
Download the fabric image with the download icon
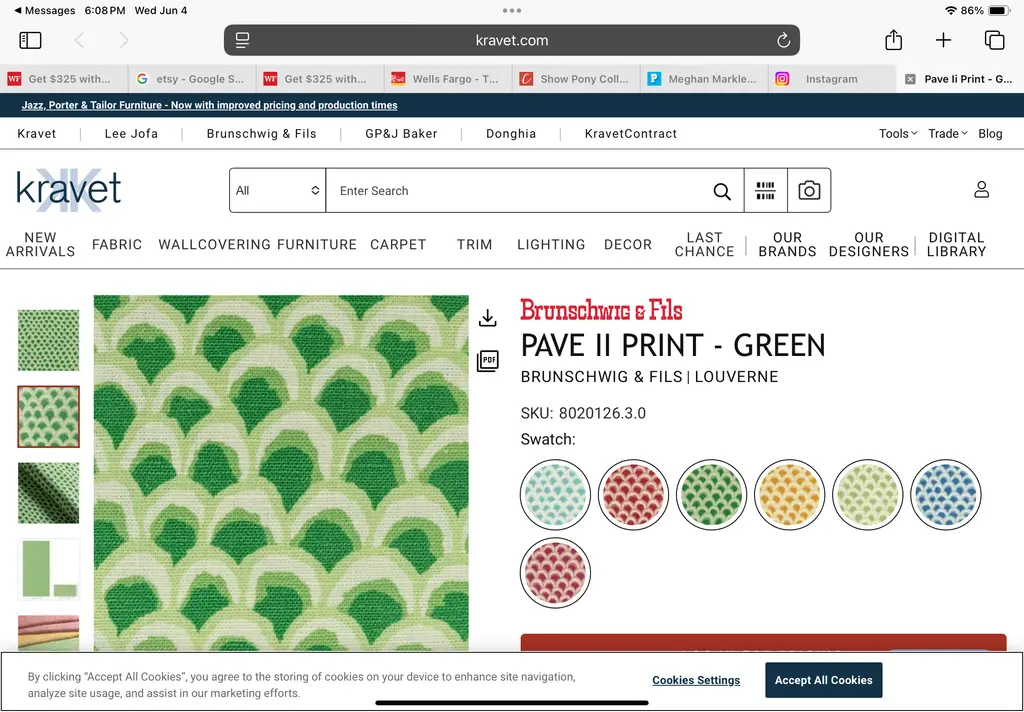488,318
